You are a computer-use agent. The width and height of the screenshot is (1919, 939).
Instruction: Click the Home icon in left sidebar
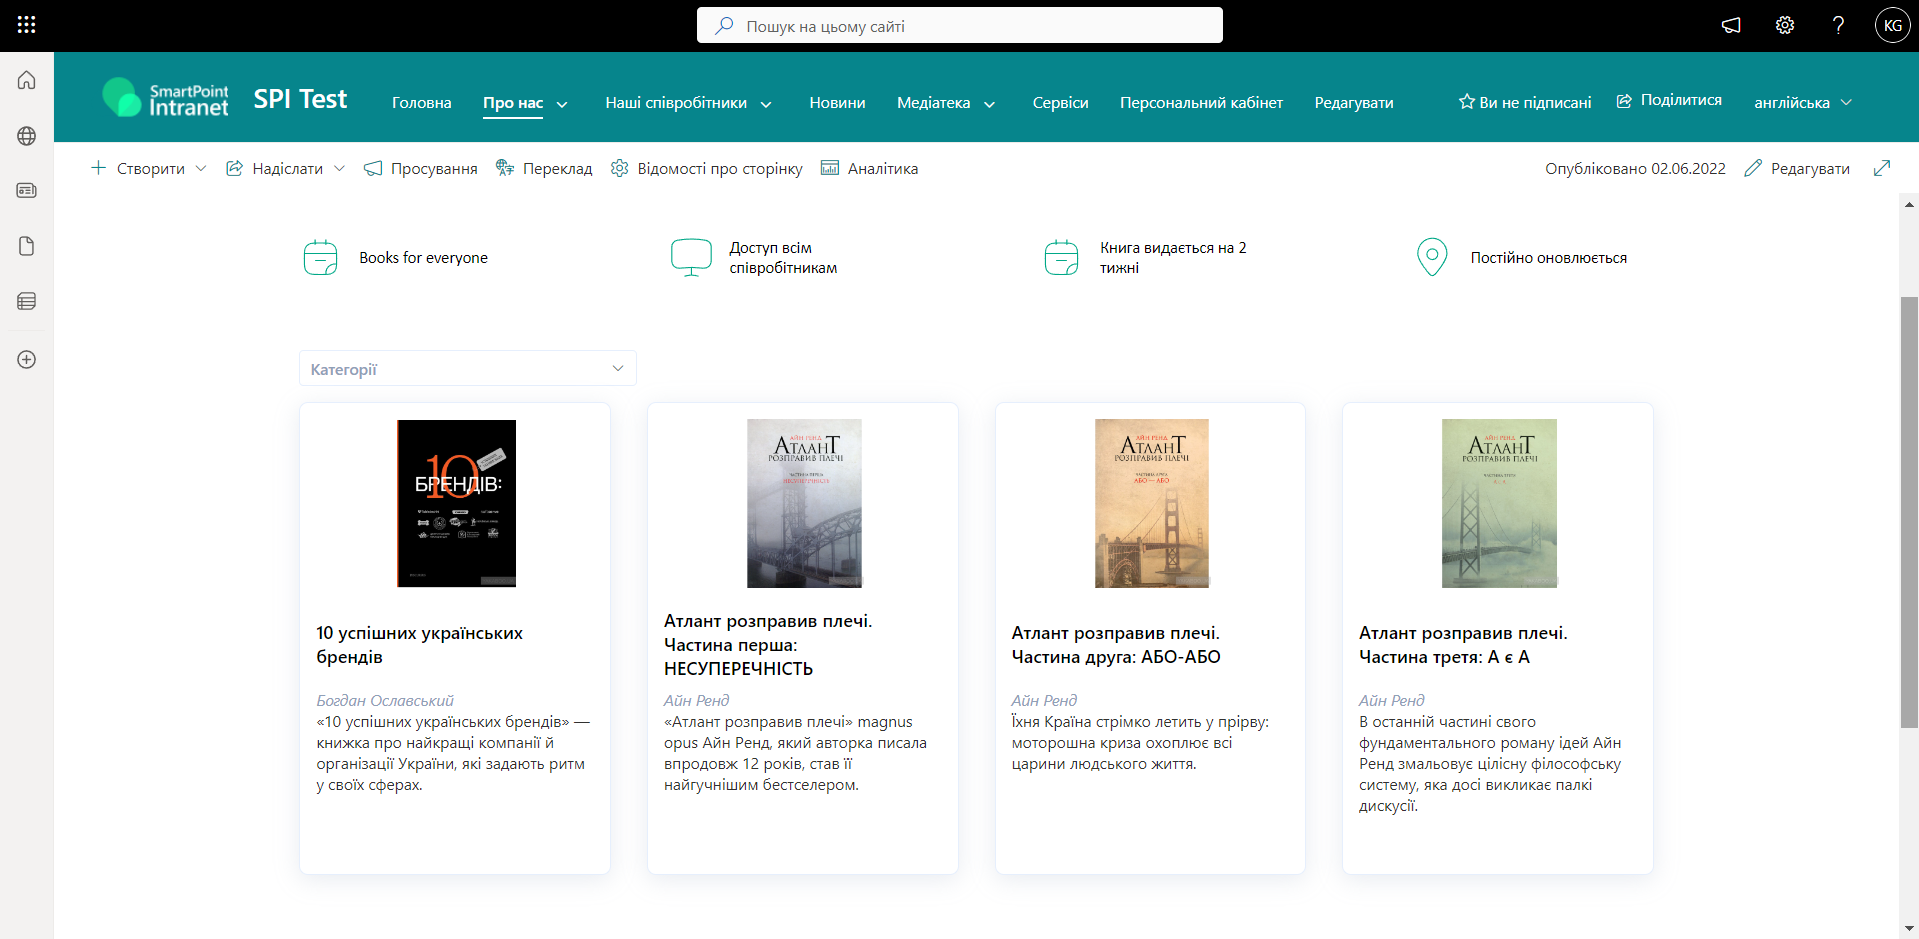(x=27, y=80)
